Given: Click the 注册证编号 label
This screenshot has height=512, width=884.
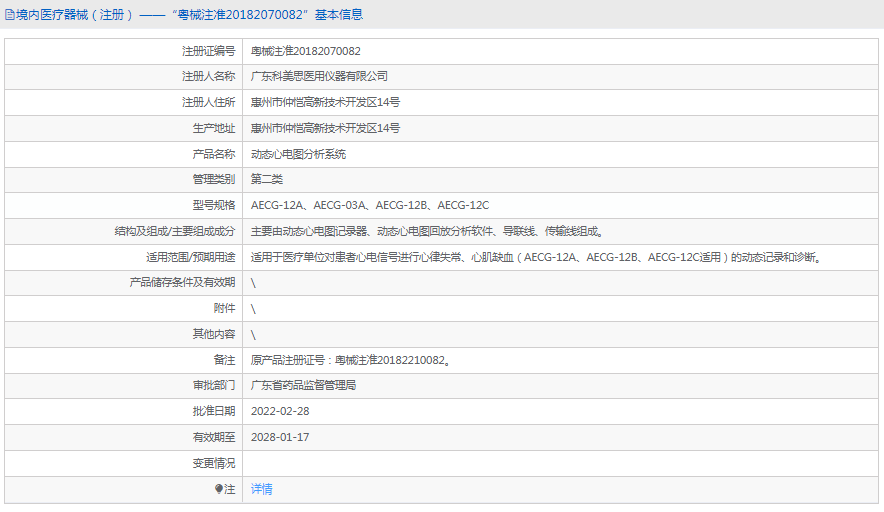Looking at the screenshot, I should (208, 51).
